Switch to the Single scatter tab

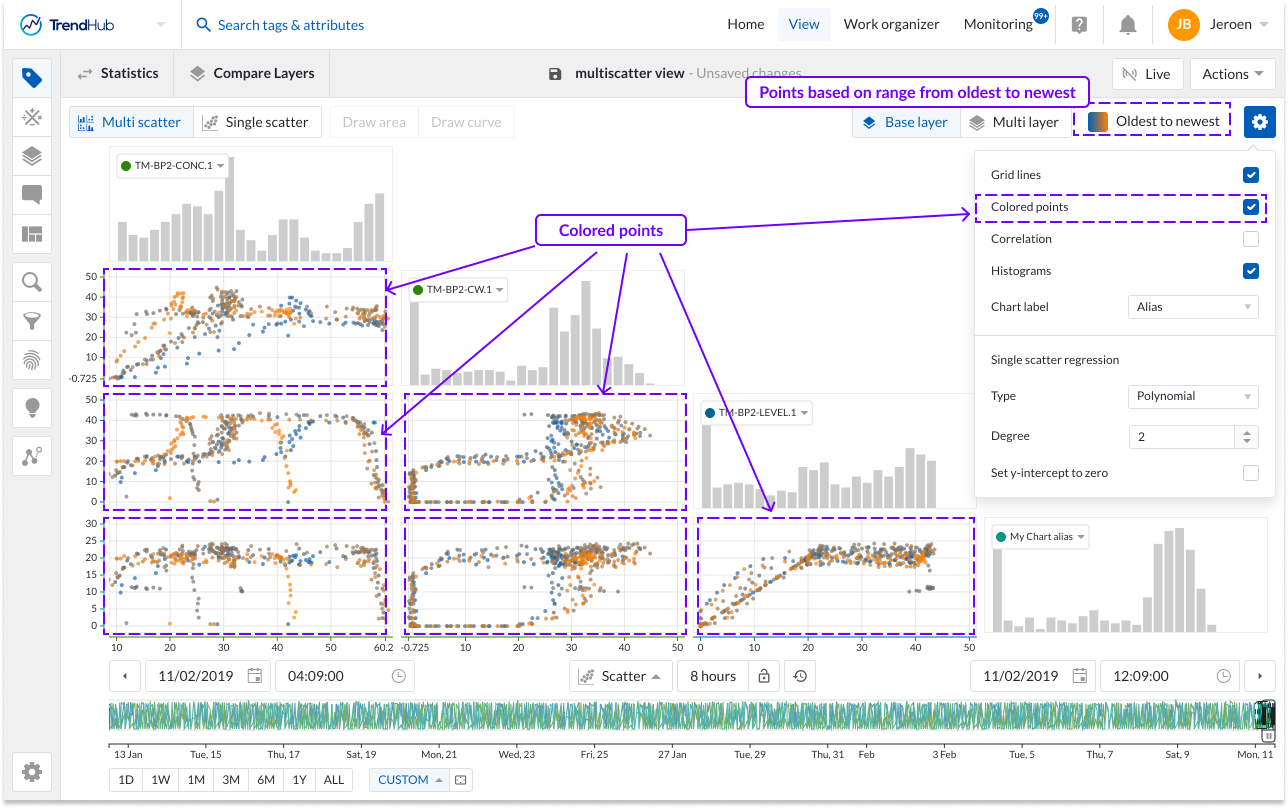click(x=256, y=122)
